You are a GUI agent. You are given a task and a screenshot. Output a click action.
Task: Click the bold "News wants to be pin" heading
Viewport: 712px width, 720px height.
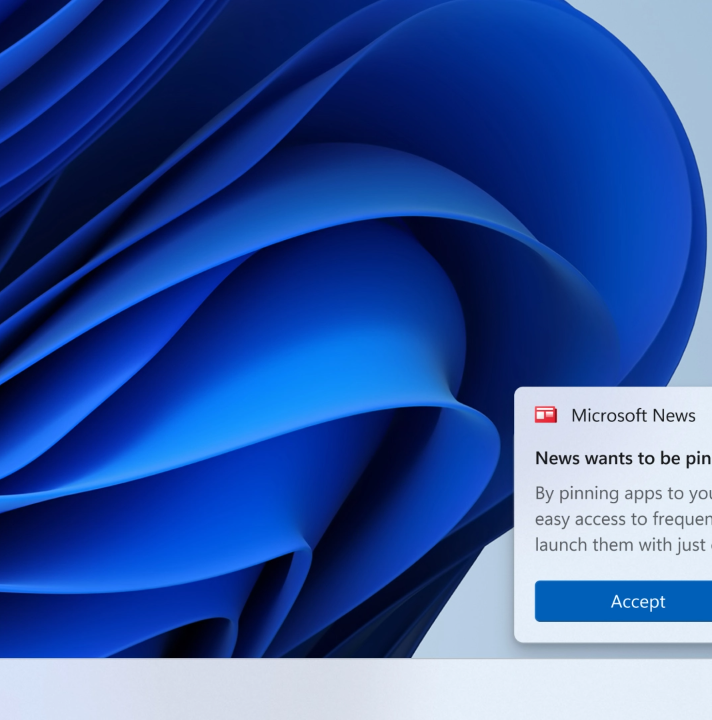pos(623,458)
